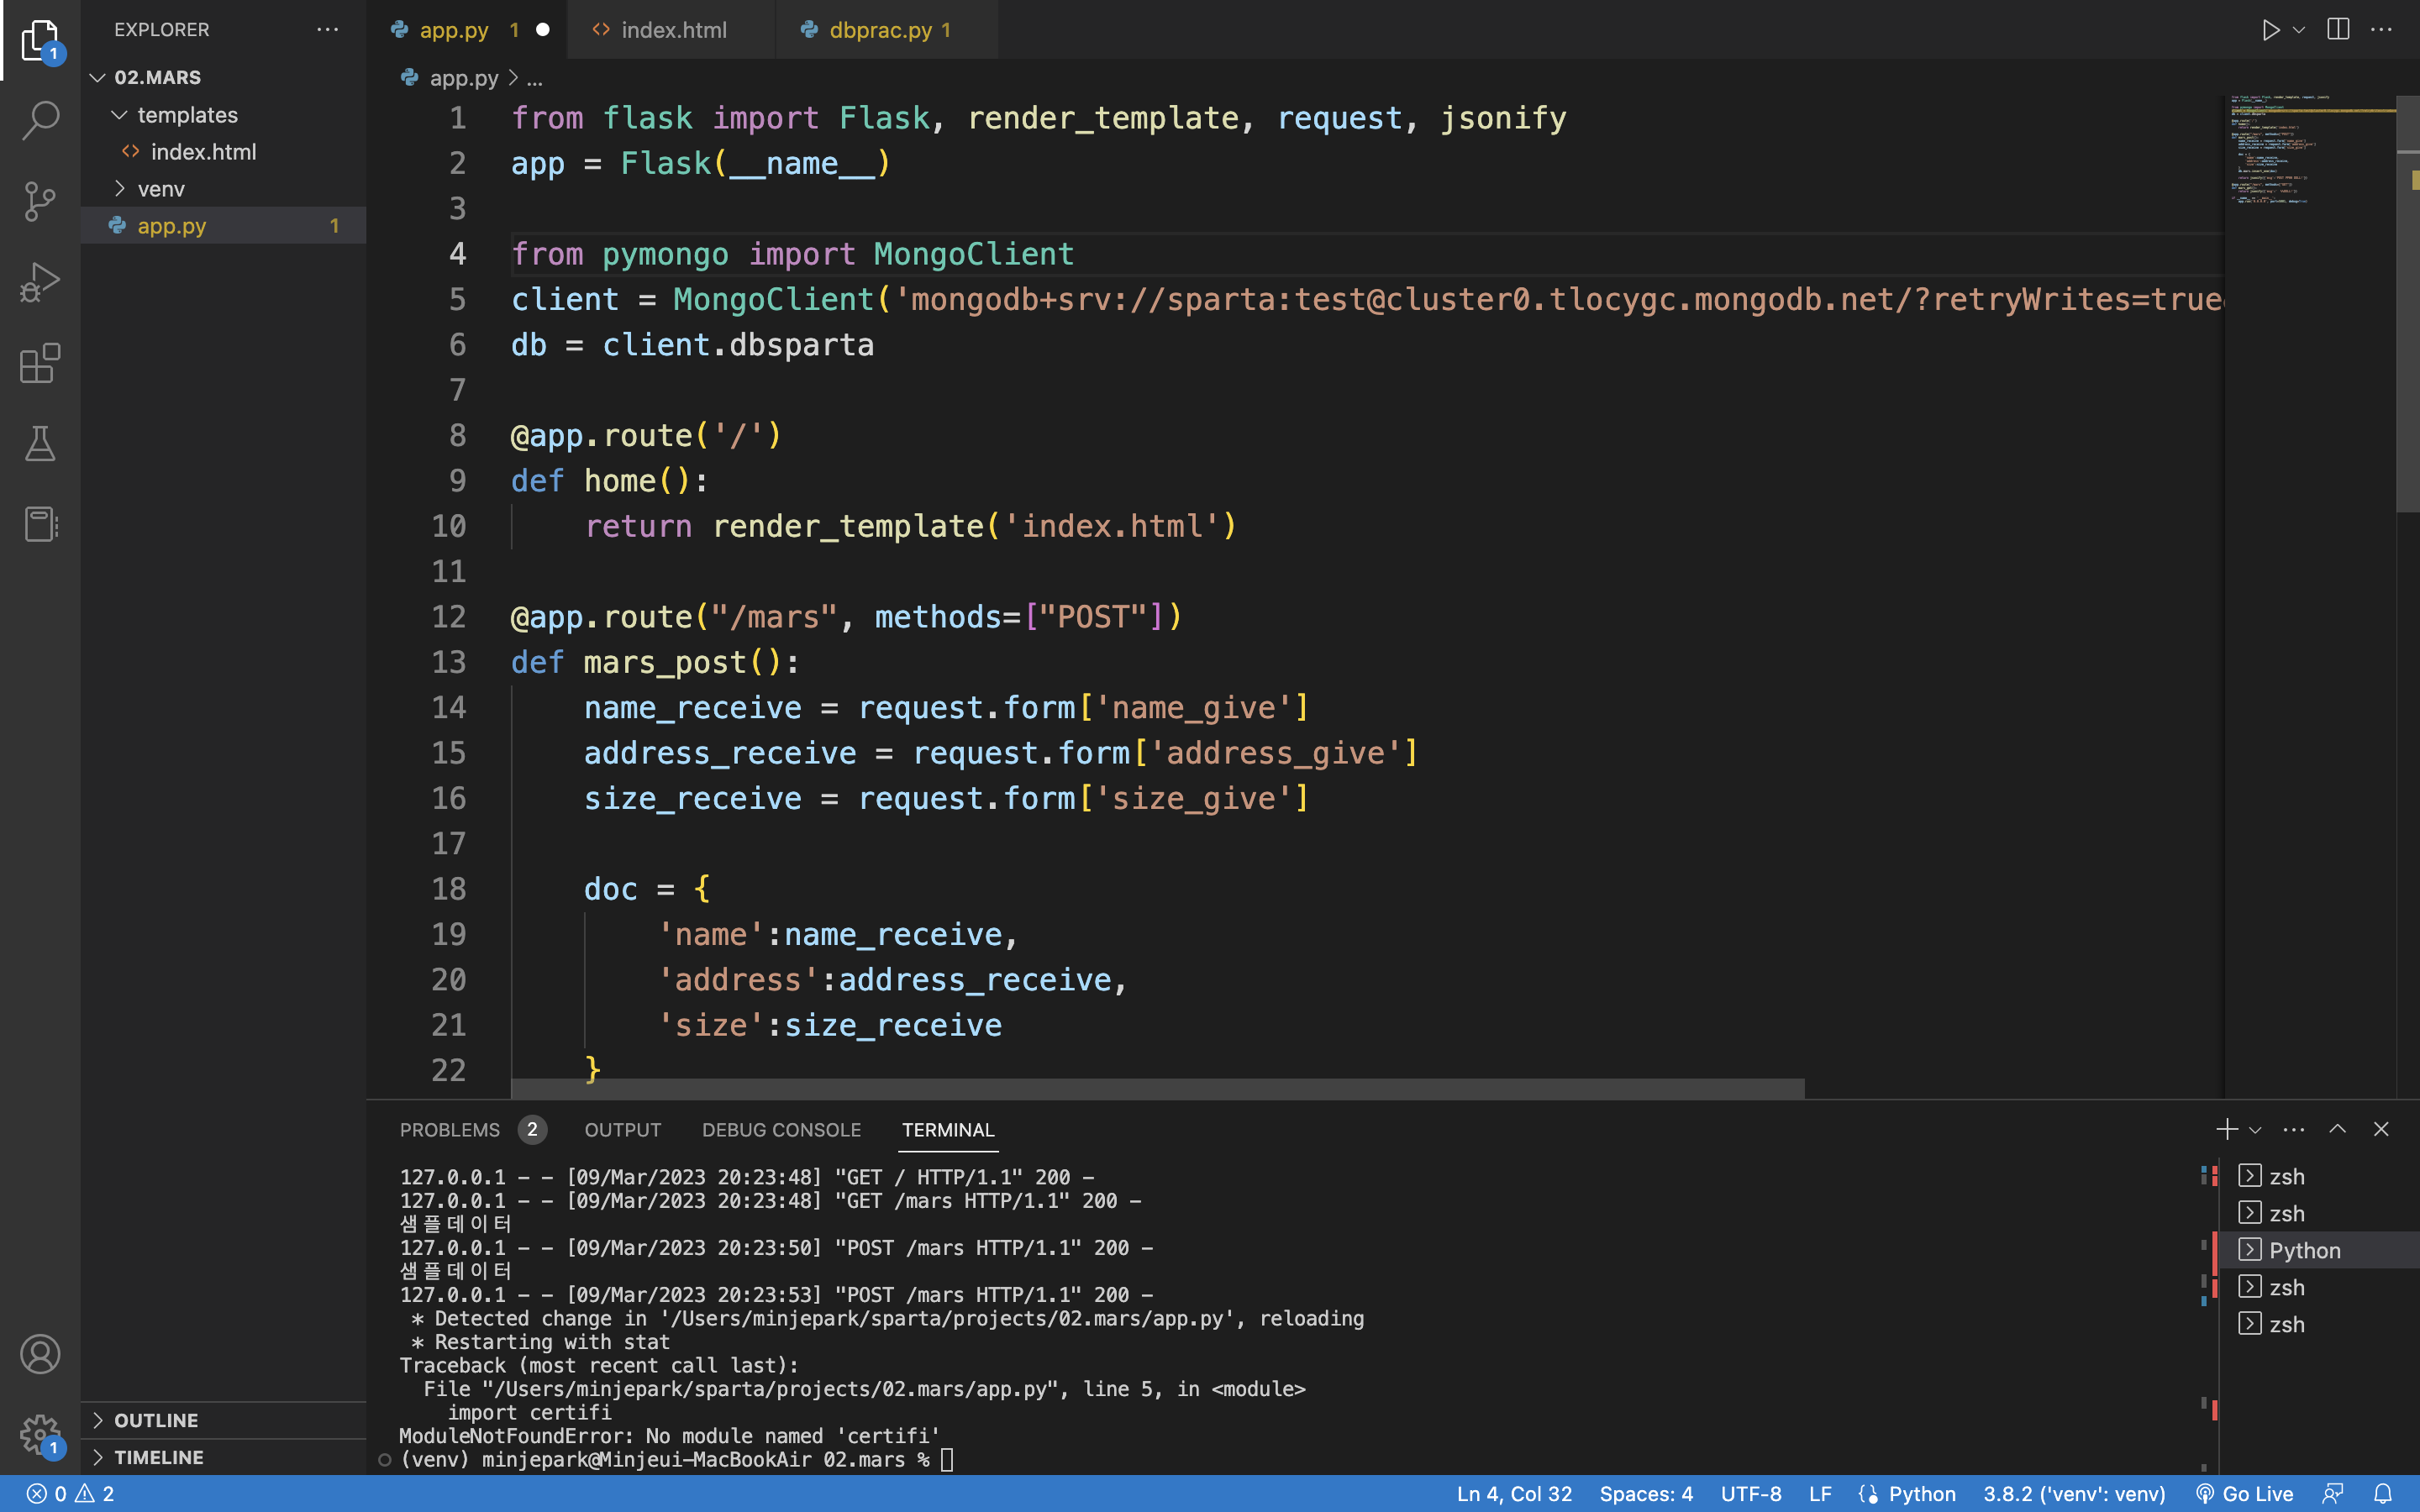Switch to the index.html editor tab
The image size is (2420, 1512).
[672, 30]
